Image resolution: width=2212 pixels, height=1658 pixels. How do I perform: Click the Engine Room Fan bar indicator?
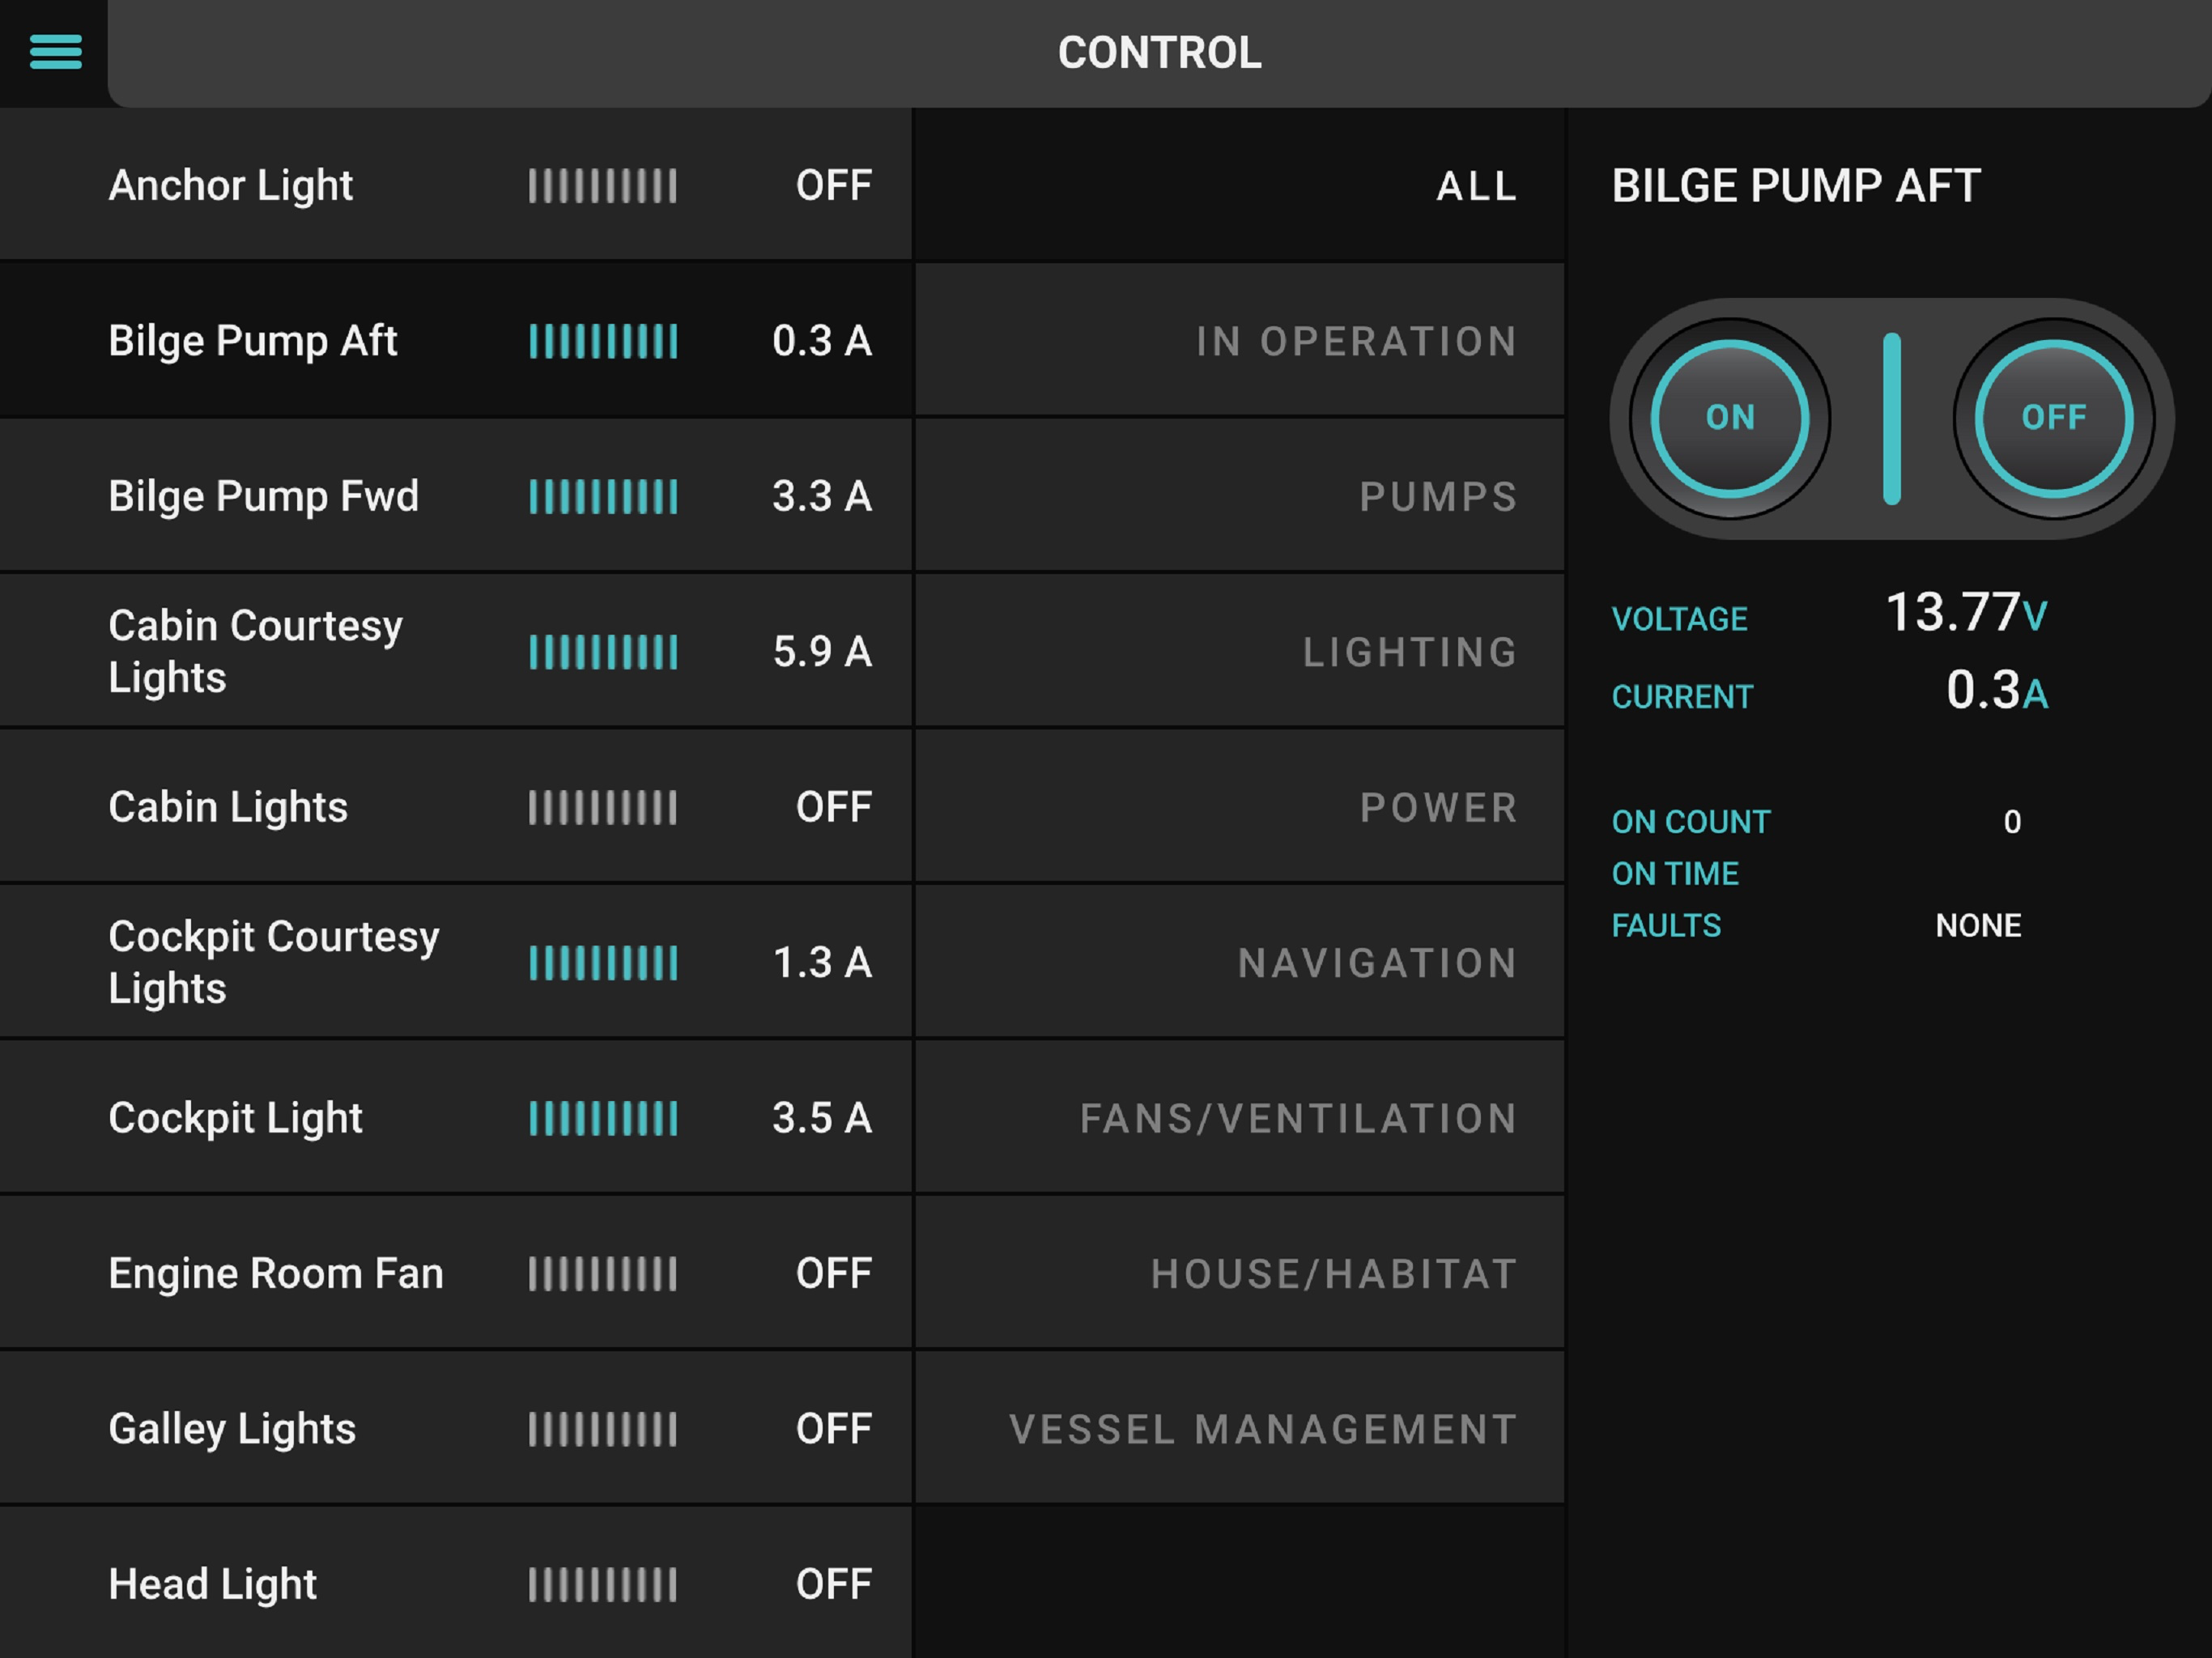click(602, 1274)
